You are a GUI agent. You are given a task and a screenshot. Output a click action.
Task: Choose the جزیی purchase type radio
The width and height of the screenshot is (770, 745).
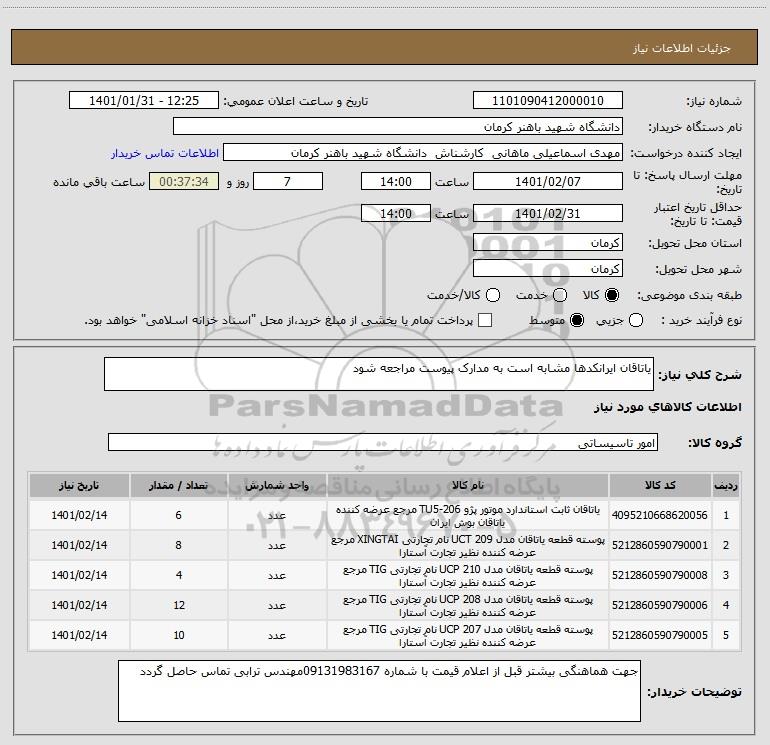(636, 321)
